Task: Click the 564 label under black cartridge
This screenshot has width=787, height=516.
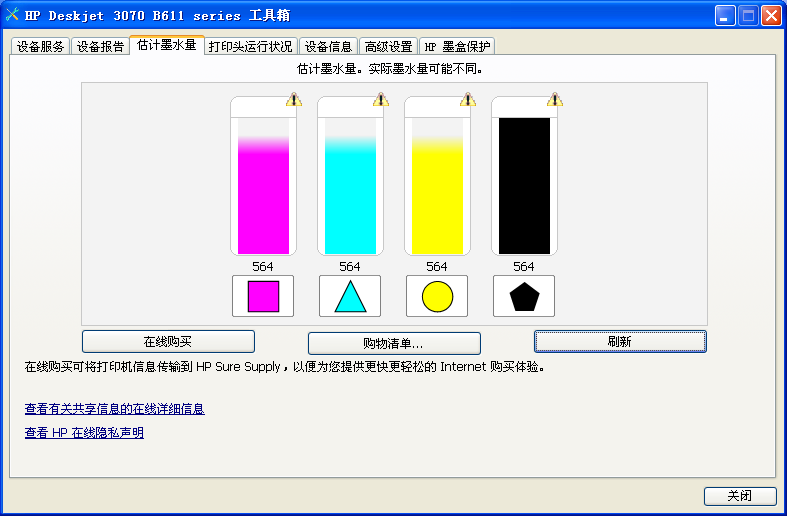Action: [523, 267]
